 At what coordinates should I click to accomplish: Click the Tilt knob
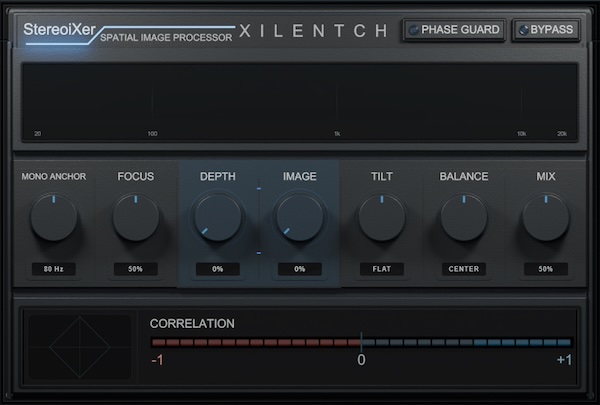(382, 217)
